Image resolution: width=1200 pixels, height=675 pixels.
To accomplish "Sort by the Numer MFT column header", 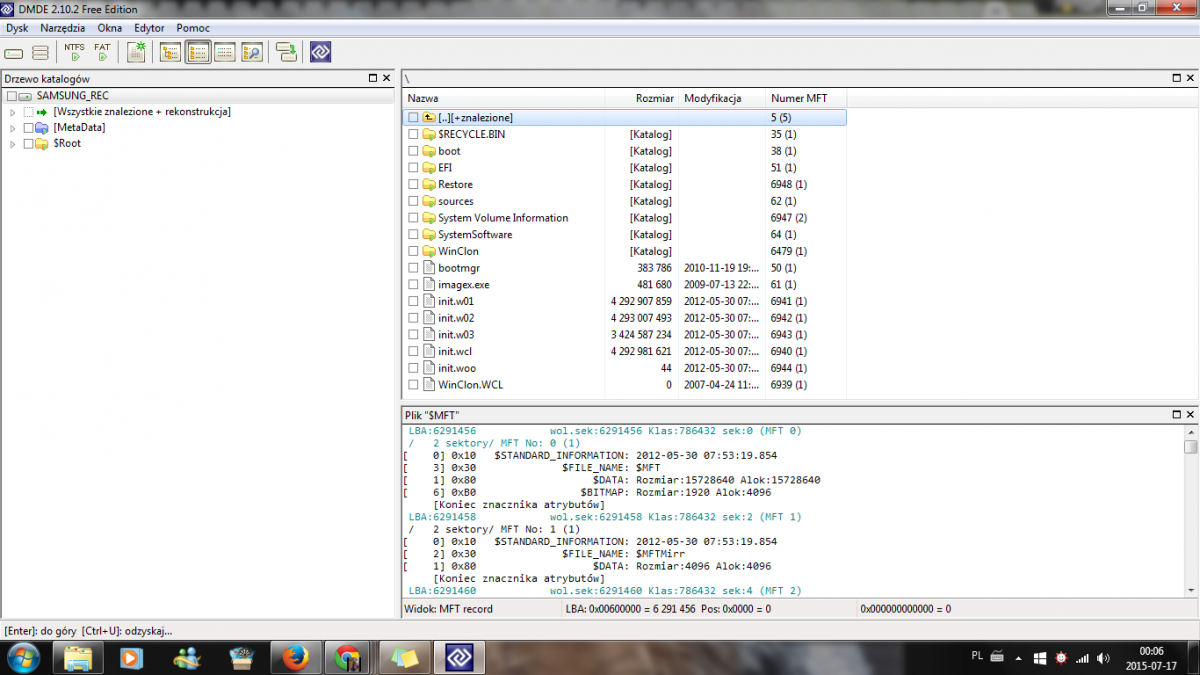I will 806,98.
